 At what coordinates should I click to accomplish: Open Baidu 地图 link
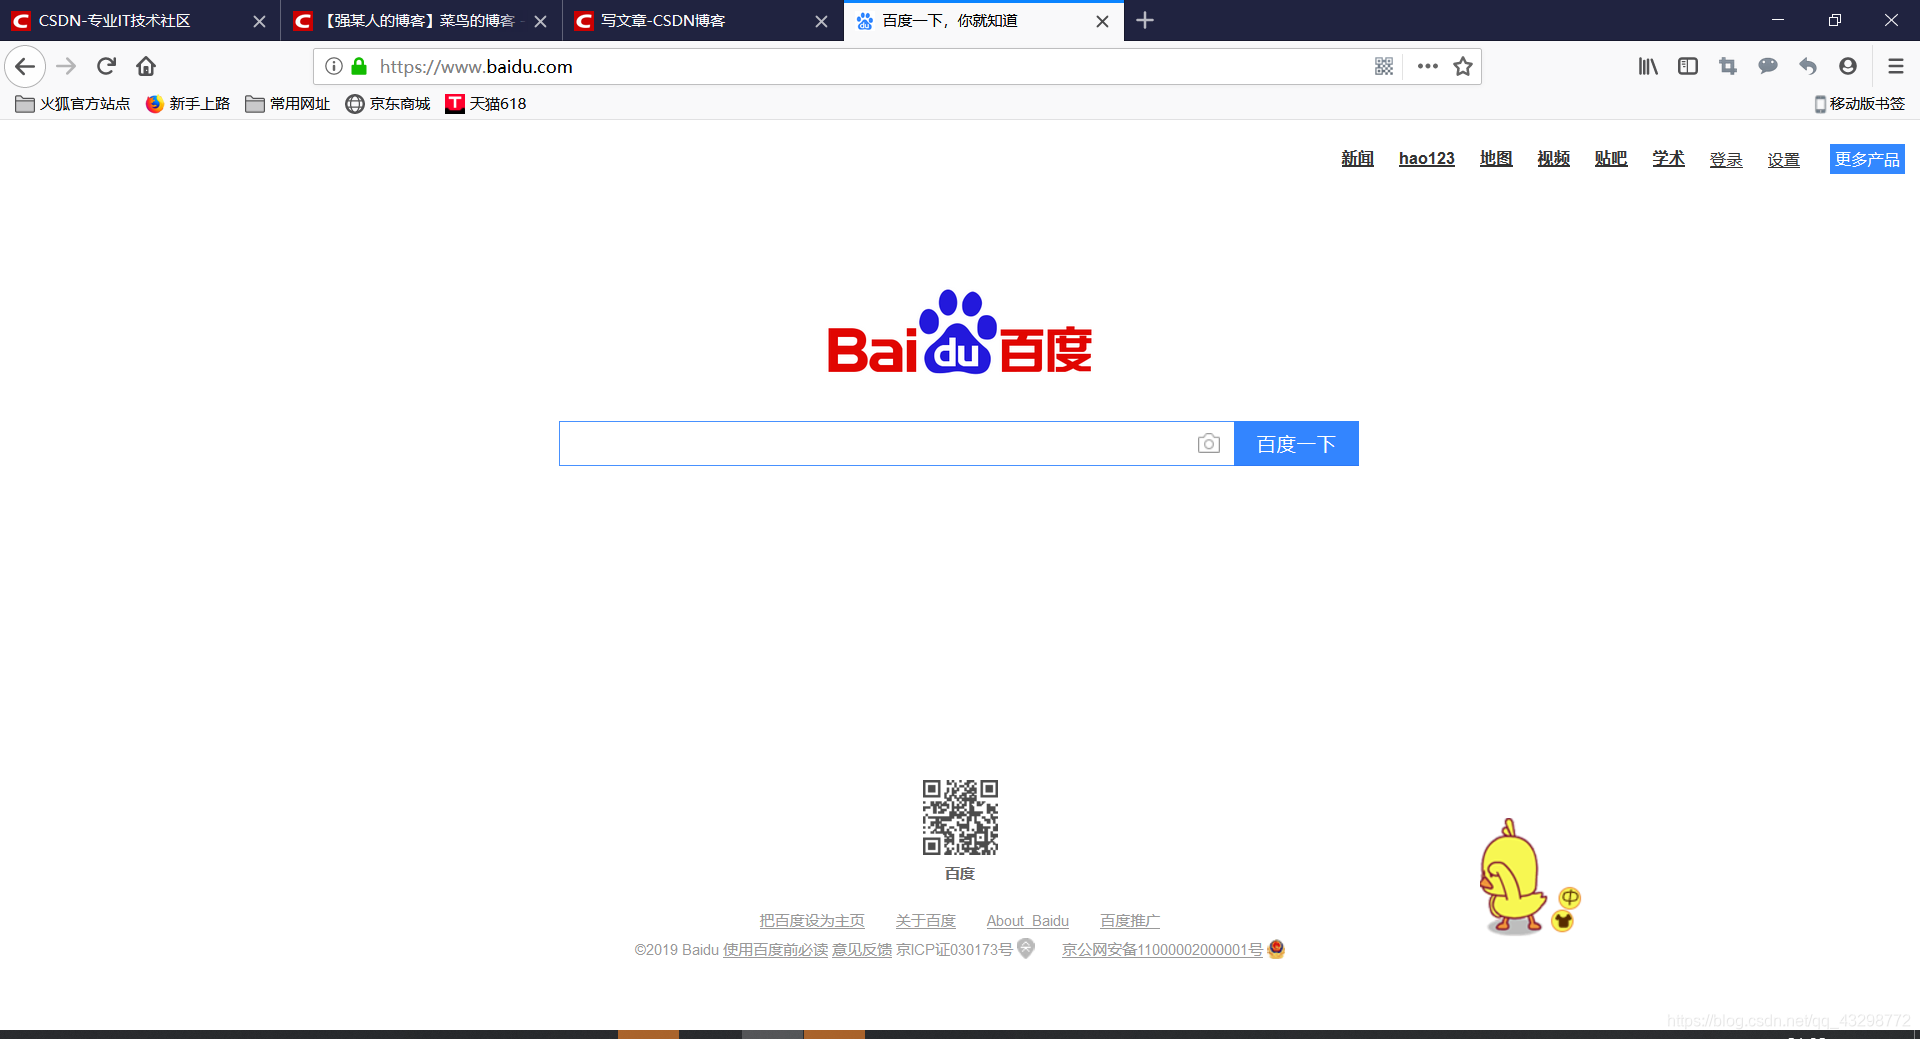(x=1496, y=159)
